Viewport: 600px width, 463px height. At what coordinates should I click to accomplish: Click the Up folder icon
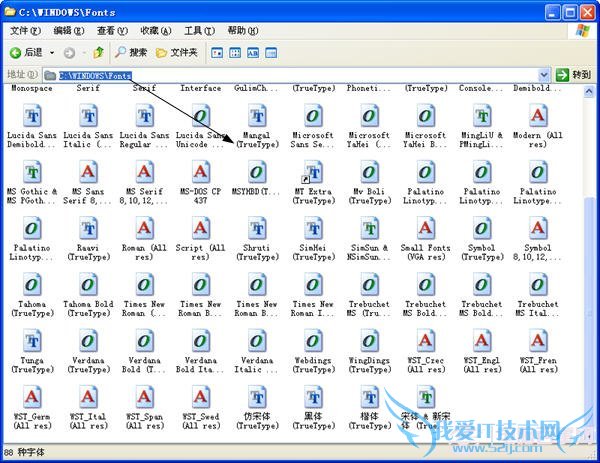pyautogui.click(x=98, y=52)
